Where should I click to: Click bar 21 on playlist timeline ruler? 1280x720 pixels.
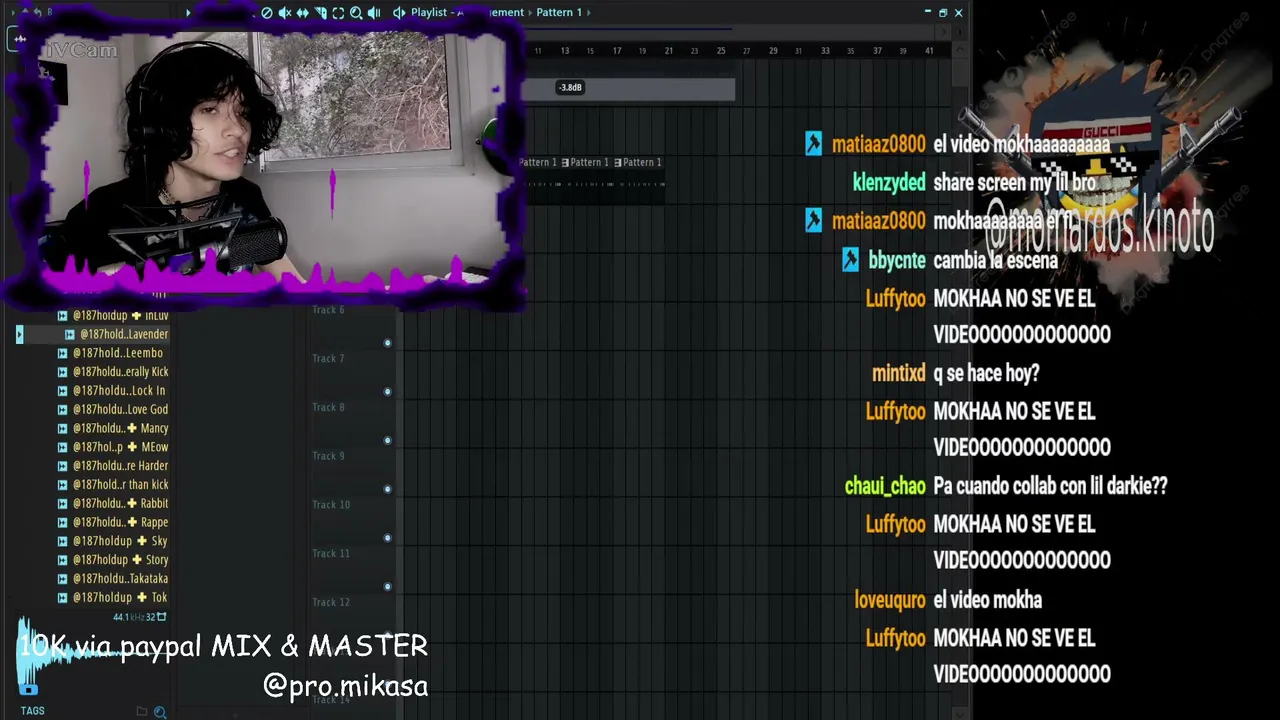[669, 51]
